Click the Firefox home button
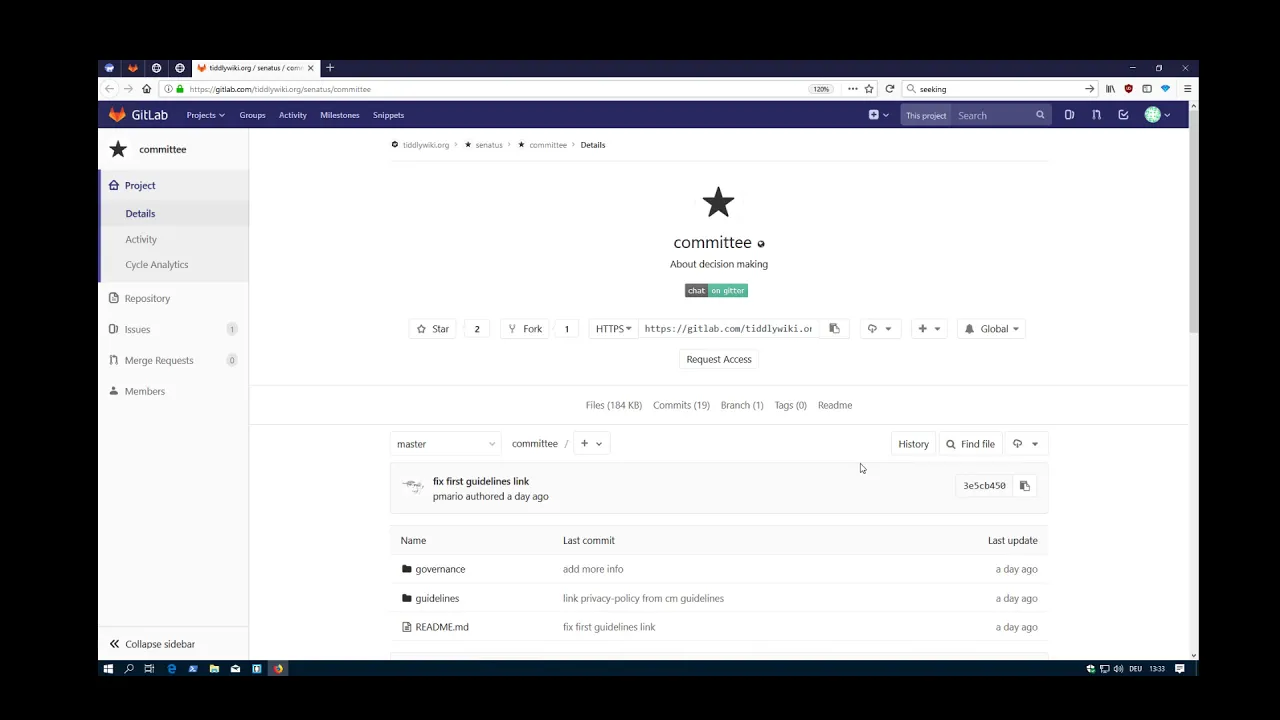 (x=146, y=89)
